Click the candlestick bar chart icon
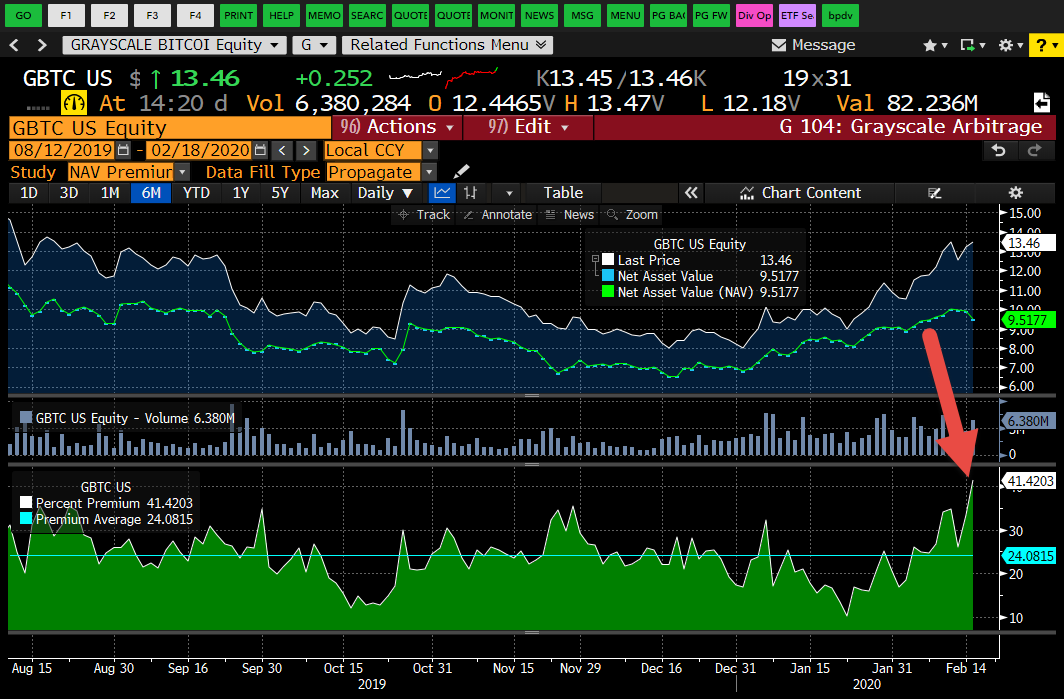This screenshot has width=1064, height=699. coord(470,193)
